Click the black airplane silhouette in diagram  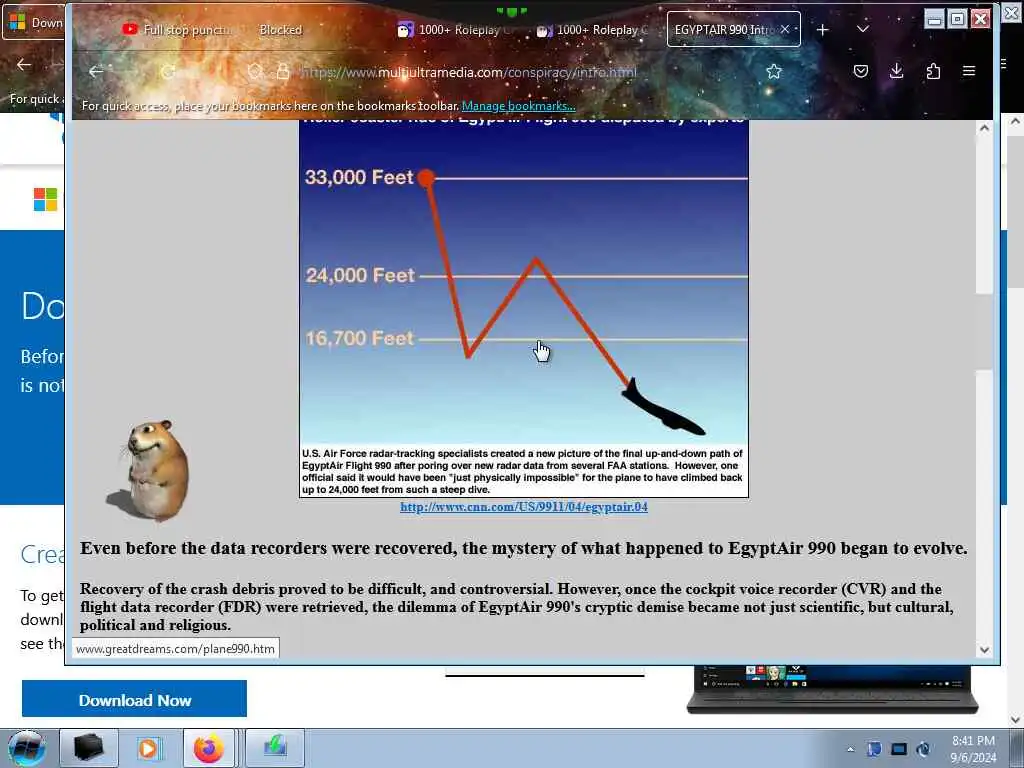click(x=662, y=408)
